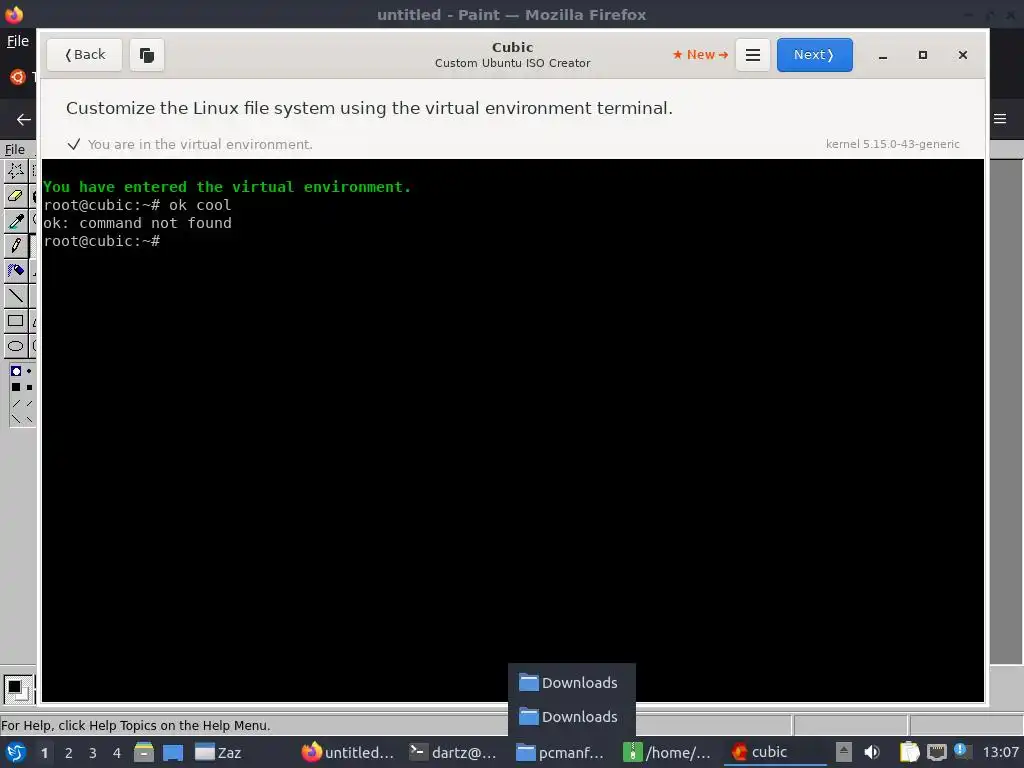The width and height of the screenshot is (1024, 768).
Task: Open the file manager launcher in taskbar
Action: tap(144, 752)
